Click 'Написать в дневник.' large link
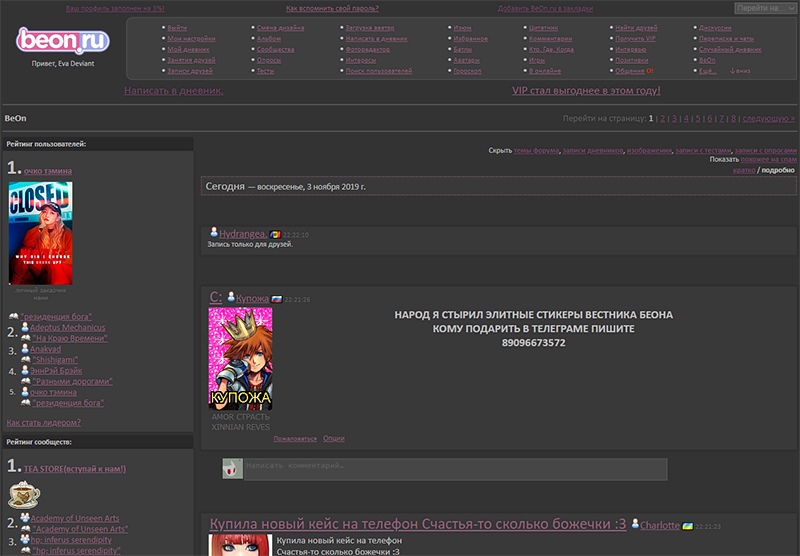Screen dimensions: 800x556 [x=173, y=90]
